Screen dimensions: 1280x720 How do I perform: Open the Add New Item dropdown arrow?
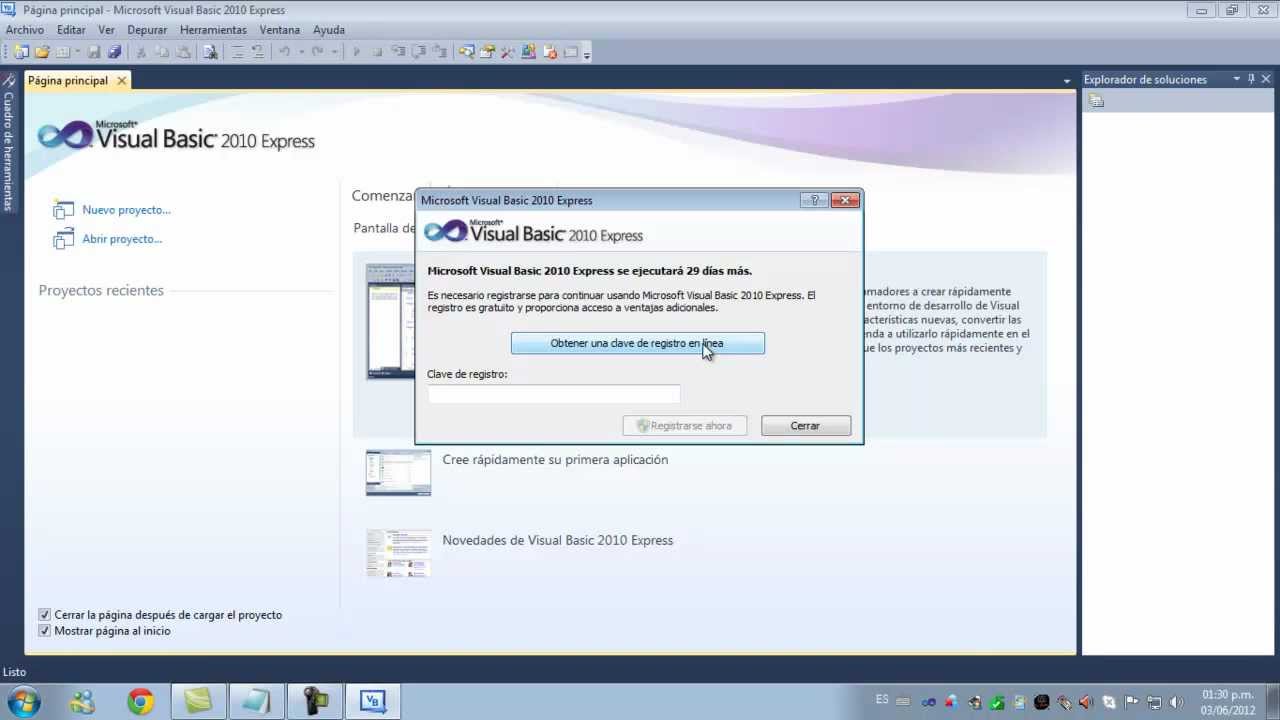click(x=77, y=51)
